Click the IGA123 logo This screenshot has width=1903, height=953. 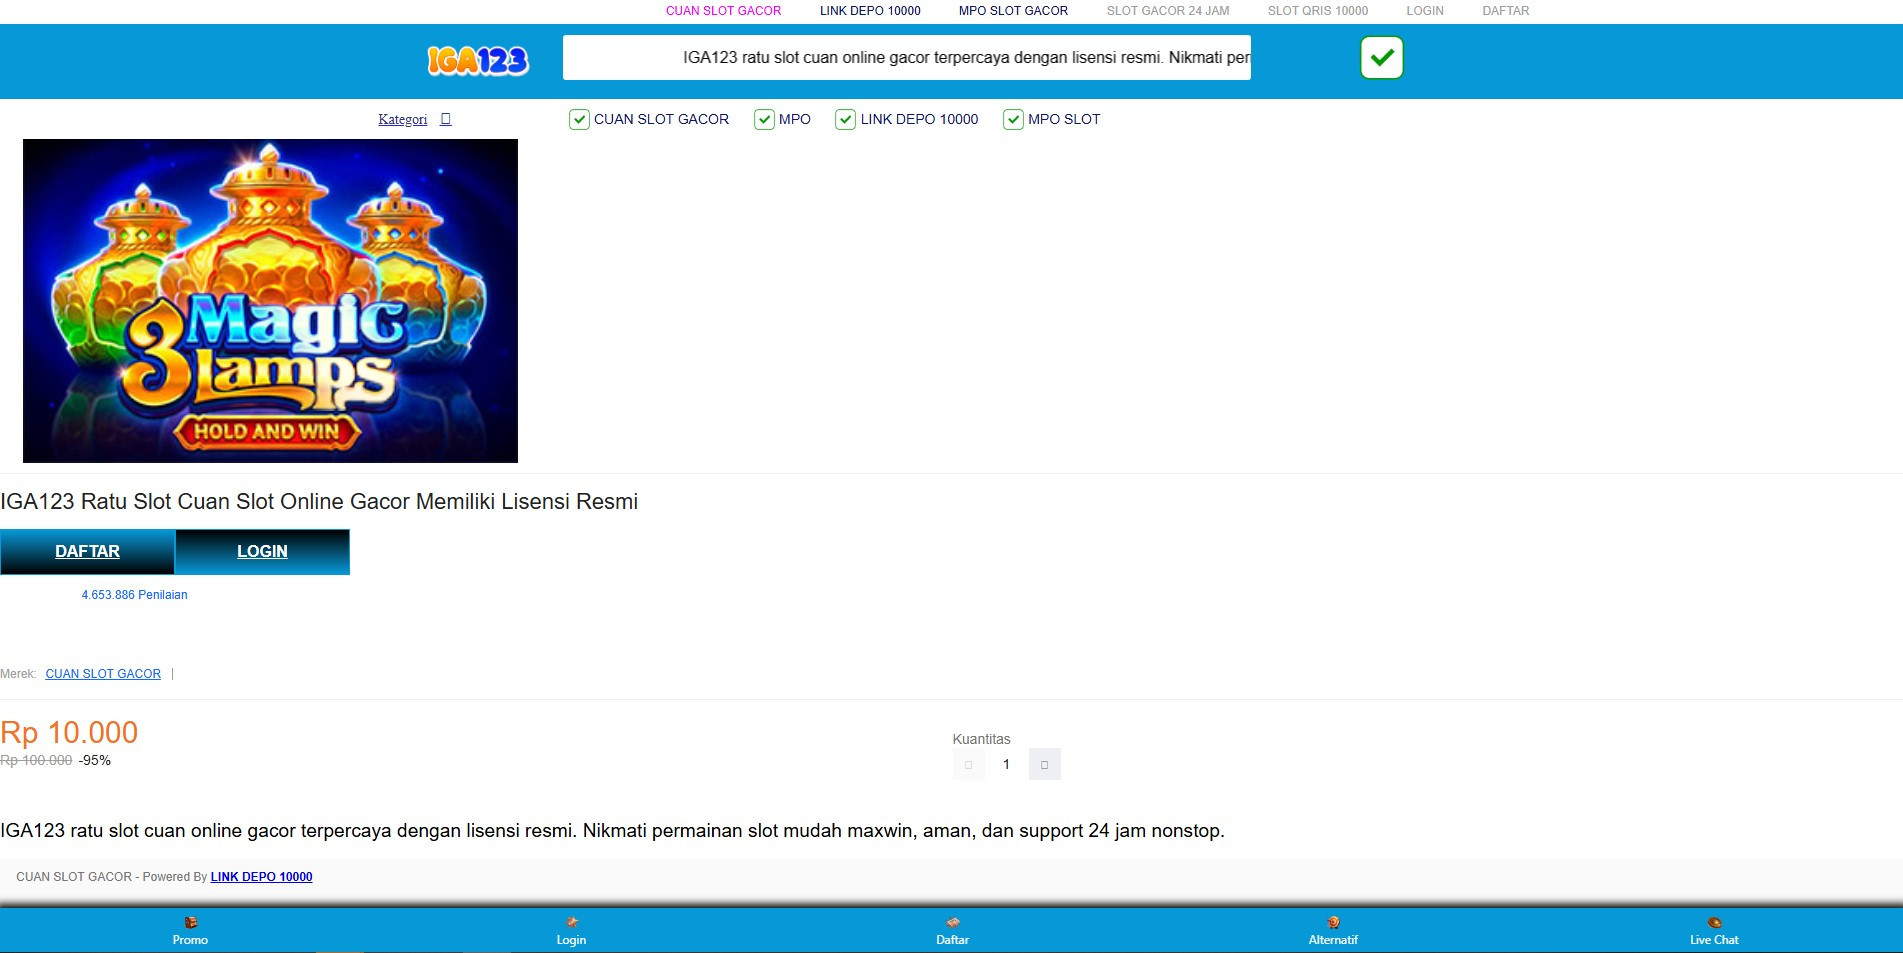[478, 61]
